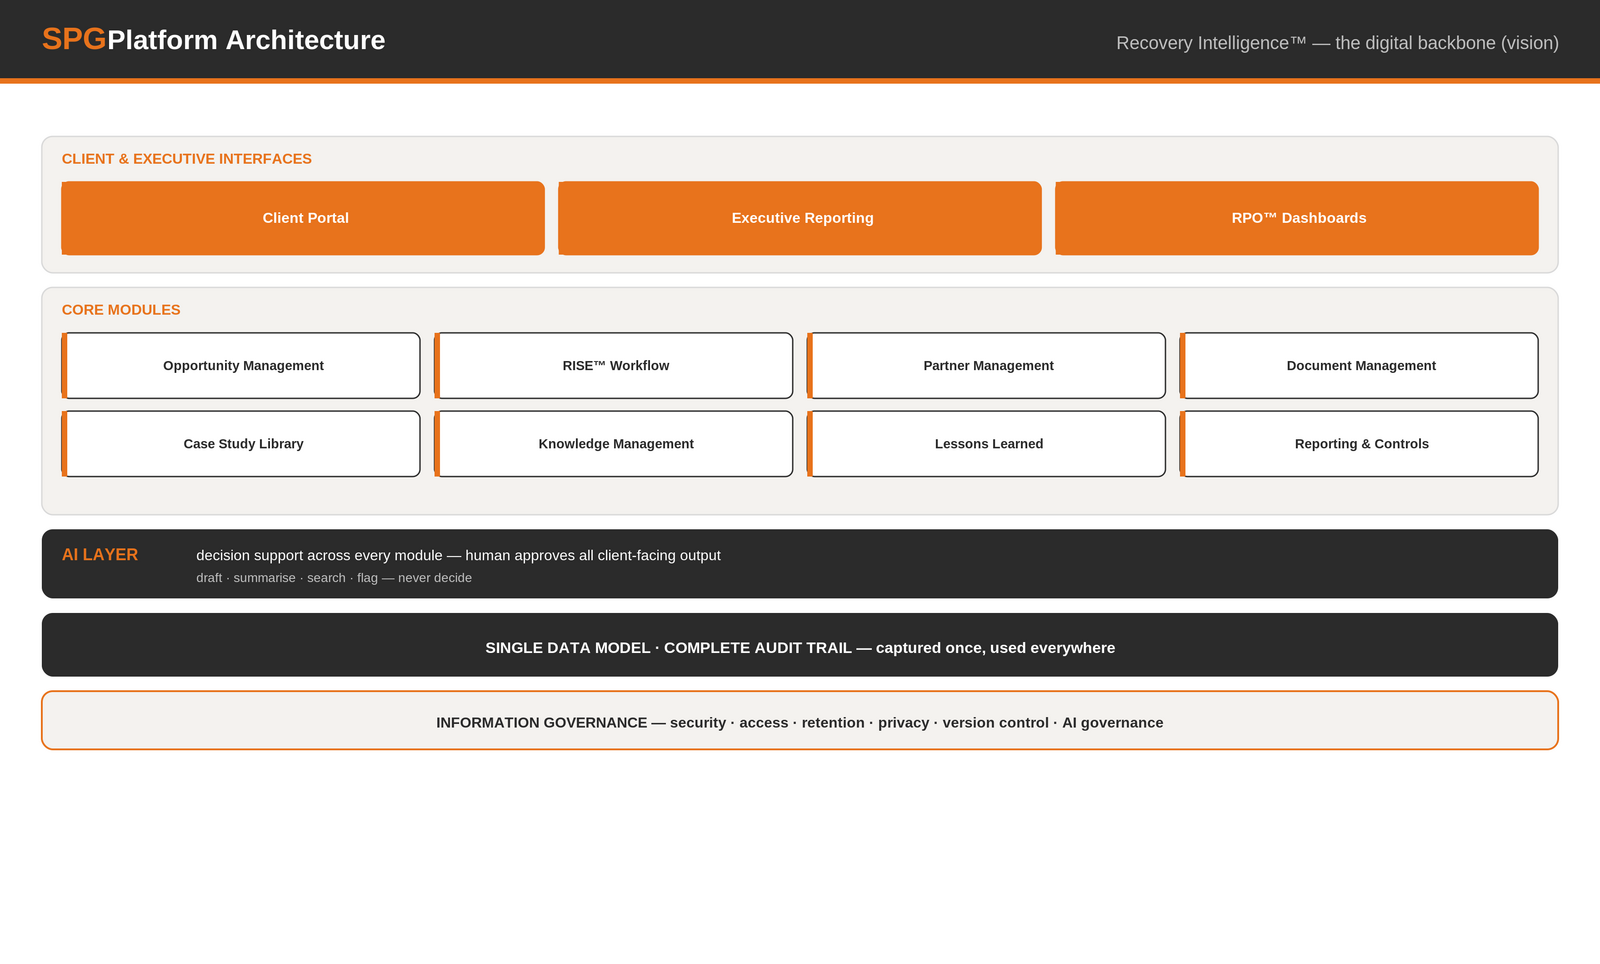
Task: Click the CLIENT & EXECUTIVE INTERFACES heading
Action: pos(187,159)
